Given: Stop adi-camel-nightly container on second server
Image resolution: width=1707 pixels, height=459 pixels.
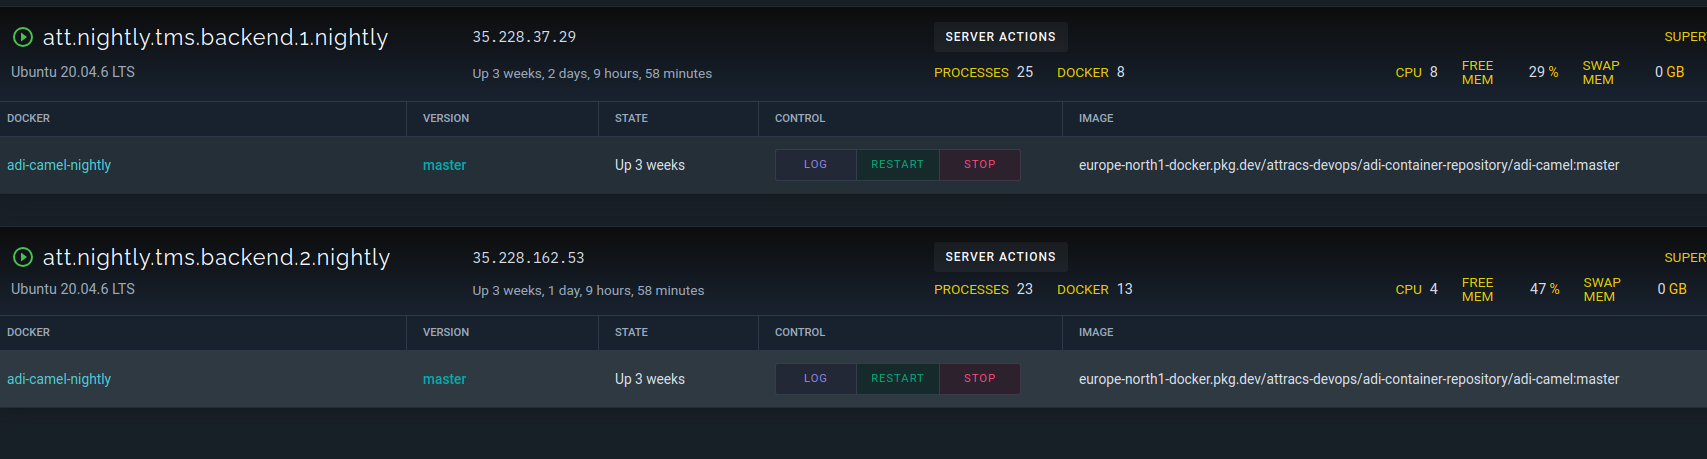Looking at the screenshot, I should (980, 379).
